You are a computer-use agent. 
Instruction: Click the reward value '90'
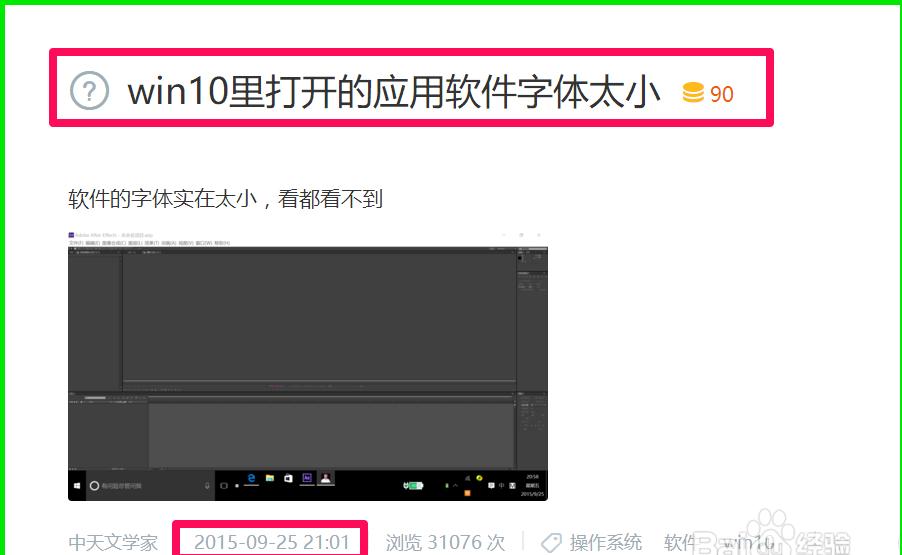pos(722,94)
